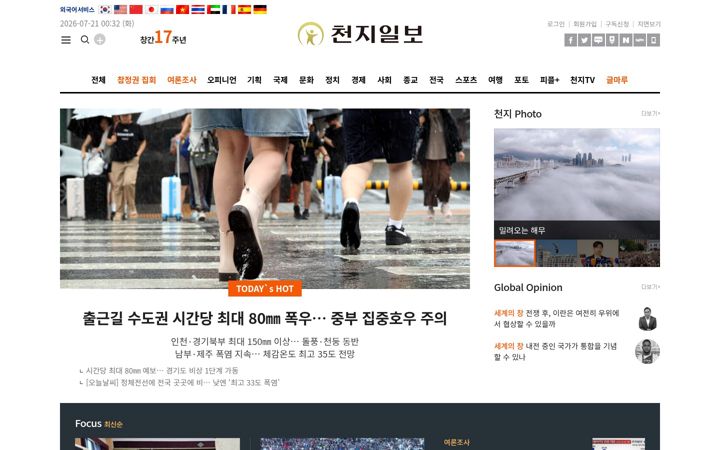720x450 pixels.
Task: Click the 외국어서비스 label
Action: coord(77,9)
